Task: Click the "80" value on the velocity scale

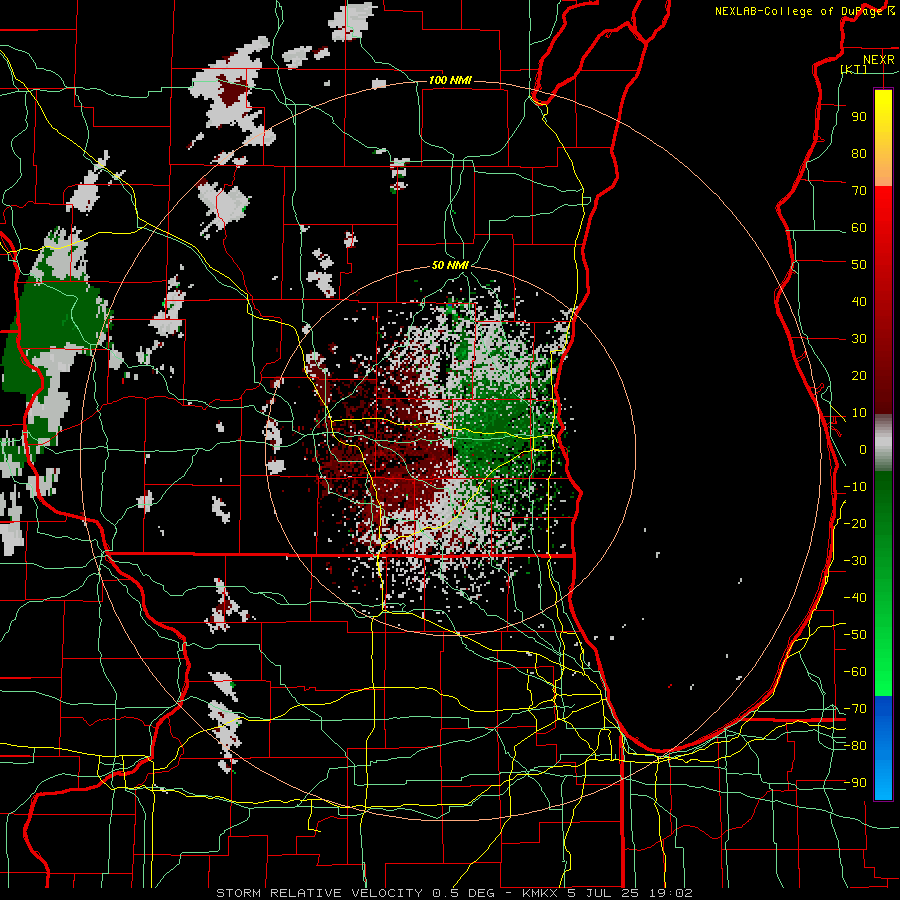Action: coord(859,153)
